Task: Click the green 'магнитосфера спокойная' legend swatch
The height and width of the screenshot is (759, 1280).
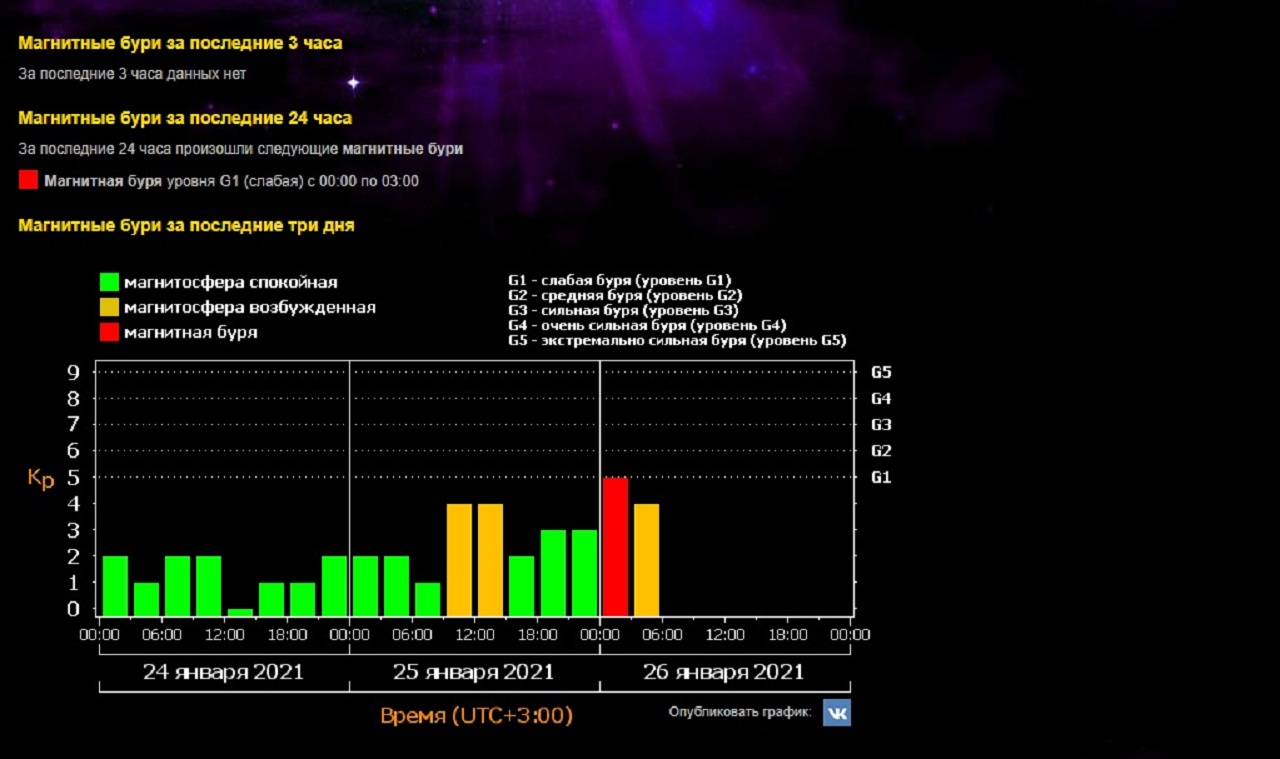Action: pos(109,282)
